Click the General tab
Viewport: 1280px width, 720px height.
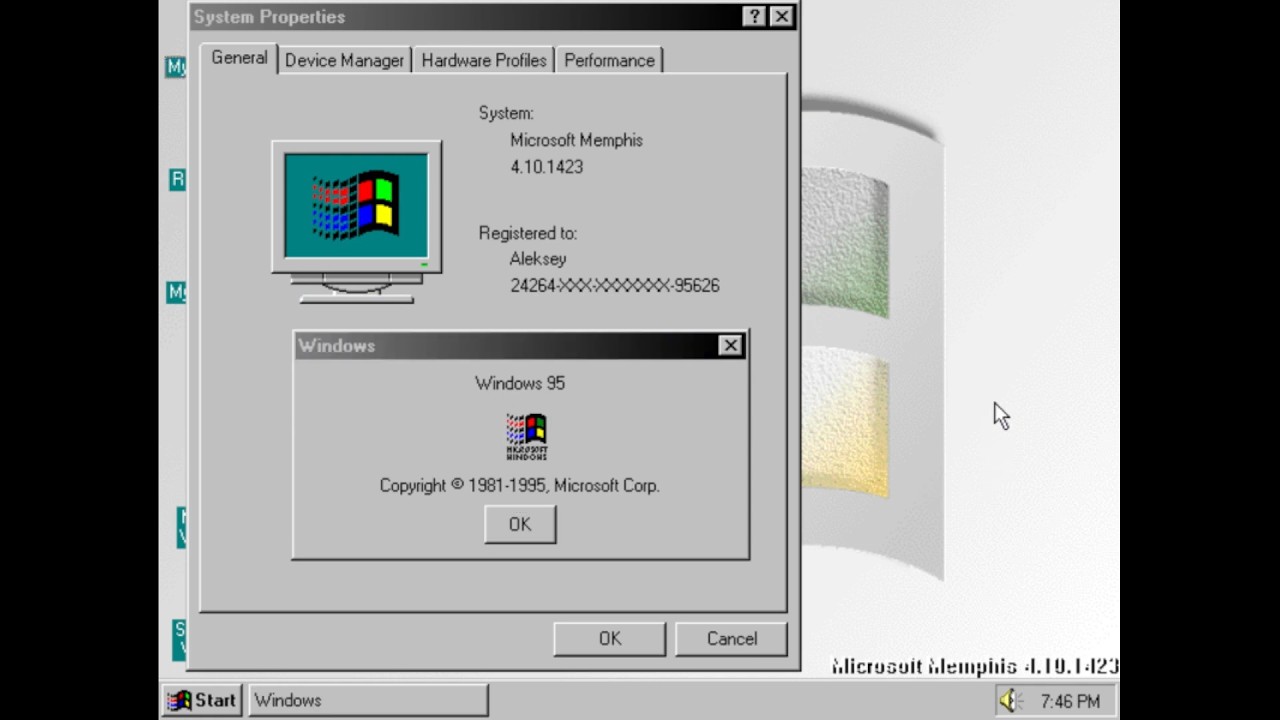coord(239,58)
